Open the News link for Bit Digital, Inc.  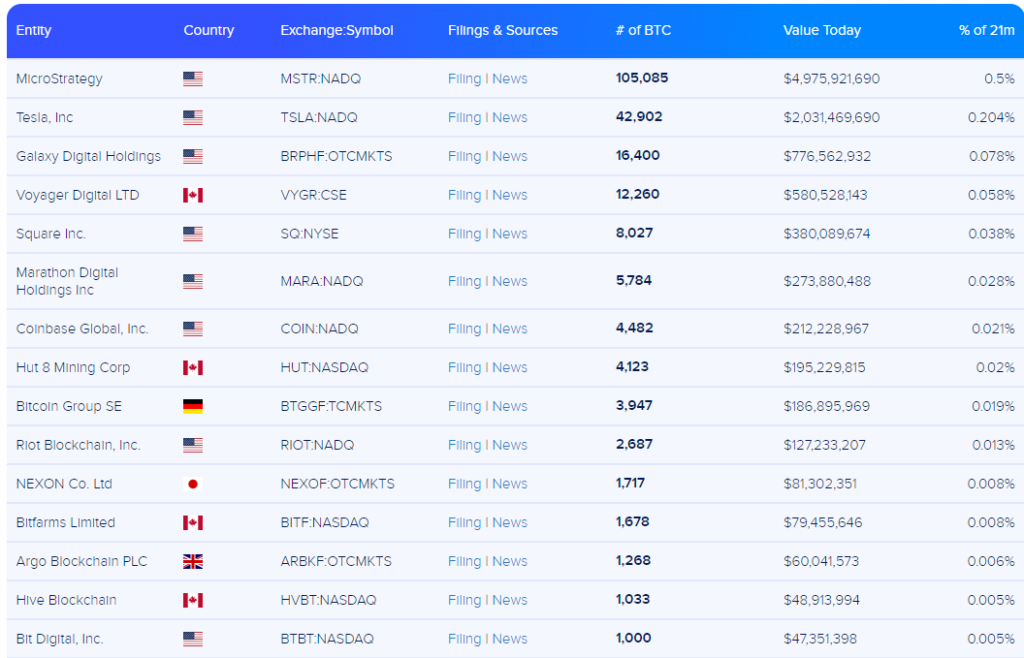point(513,639)
